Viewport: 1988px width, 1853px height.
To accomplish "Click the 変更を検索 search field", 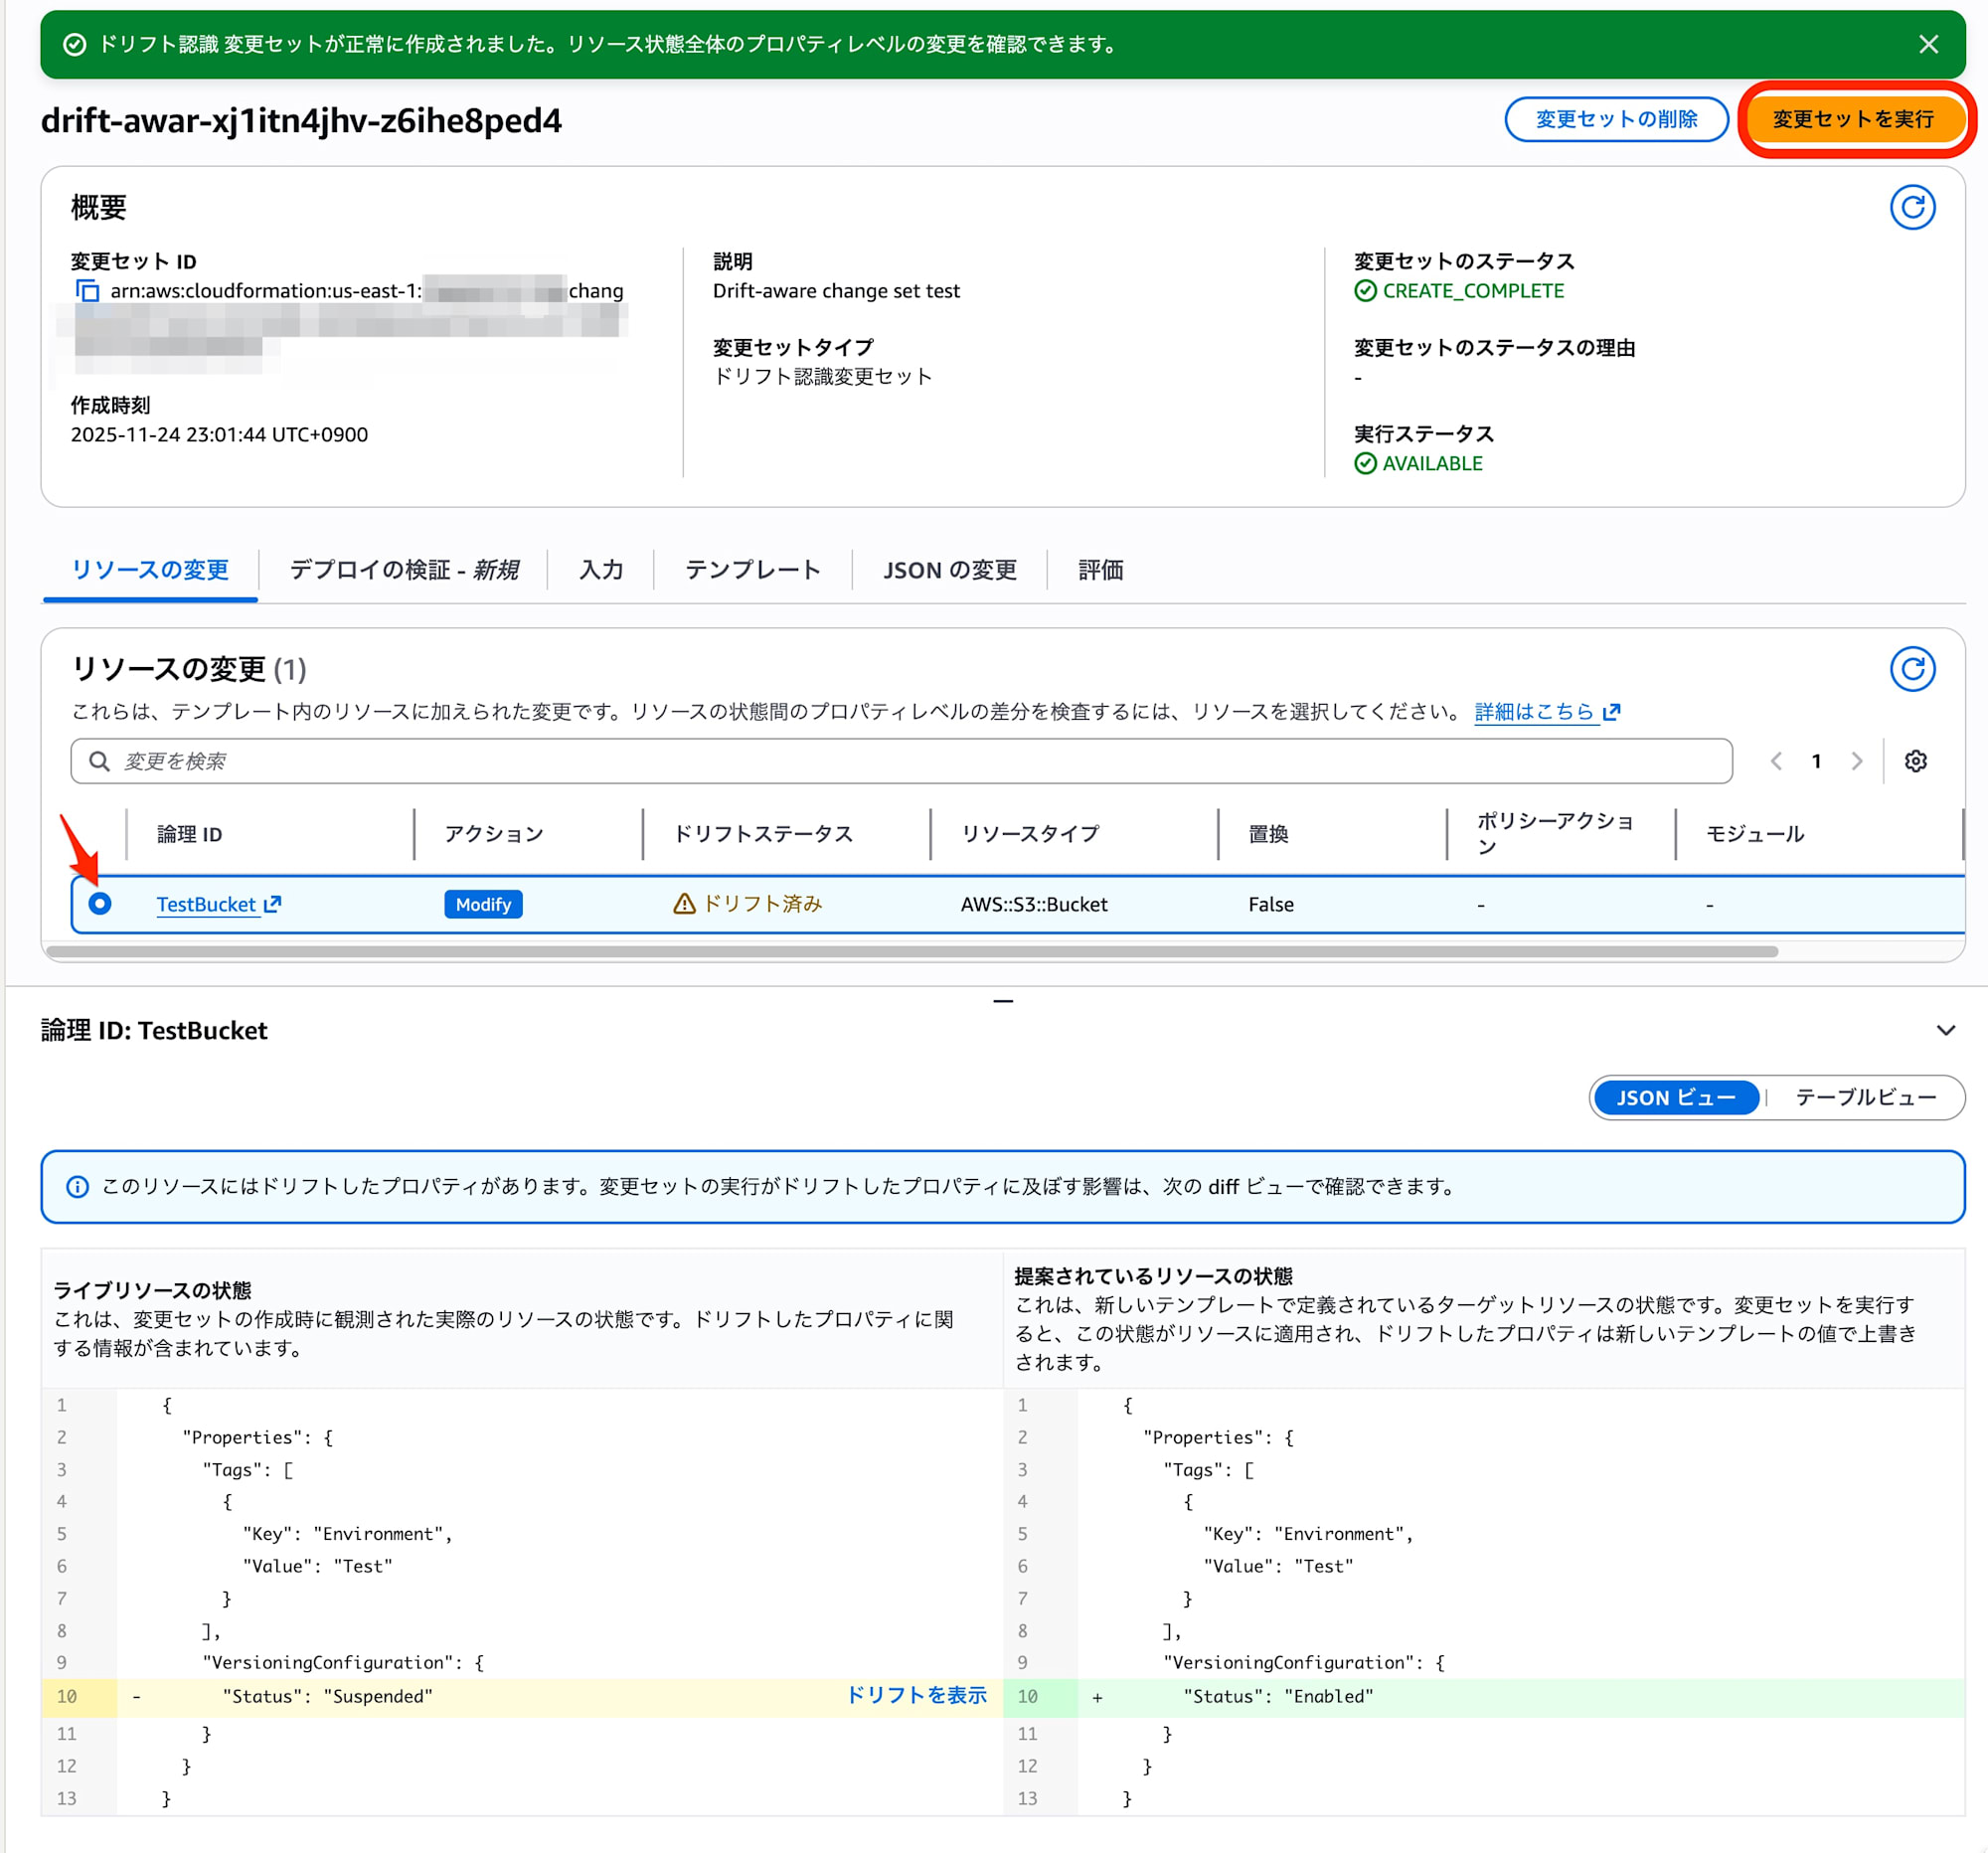I will pyautogui.click(x=400, y=761).
